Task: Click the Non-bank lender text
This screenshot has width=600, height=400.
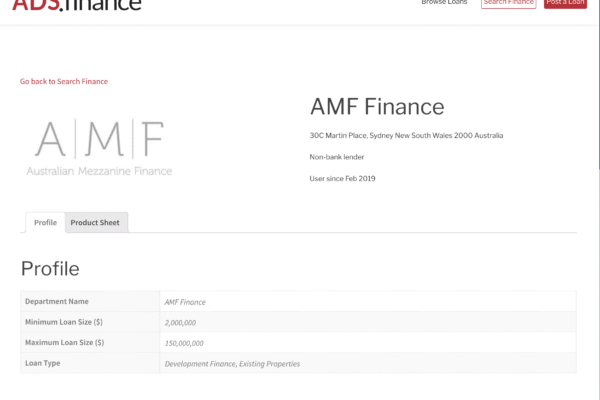Action: [337, 157]
